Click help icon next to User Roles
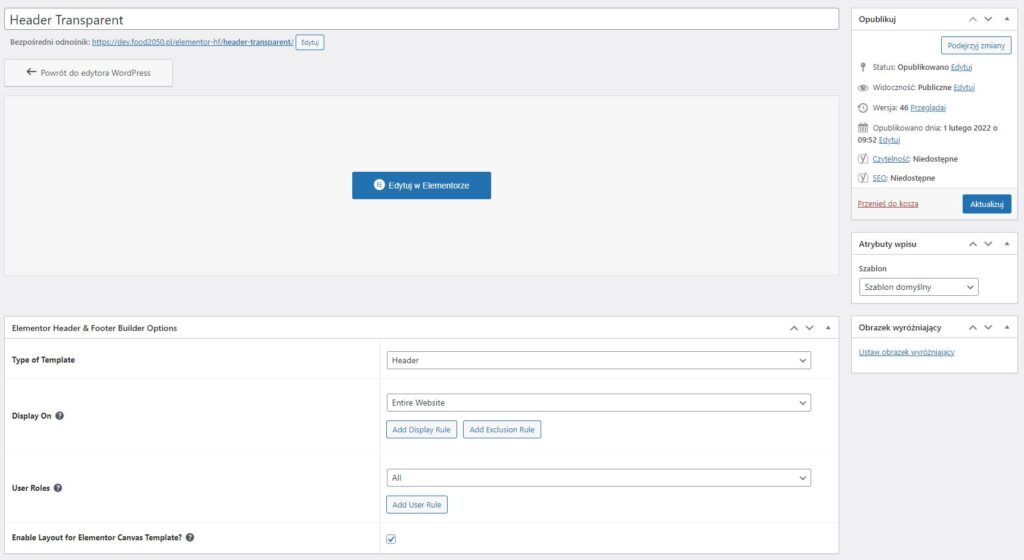This screenshot has height=560, width=1024. [x=58, y=488]
